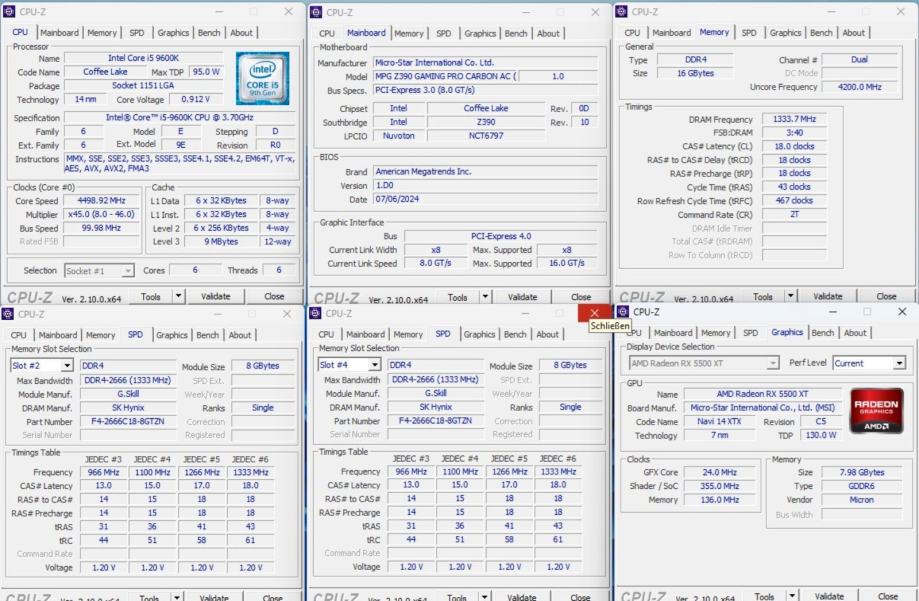The image size is (919, 601).
Task: Switch to the CPU tab in the Slot #2 SPD window
Action: (18, 335)
